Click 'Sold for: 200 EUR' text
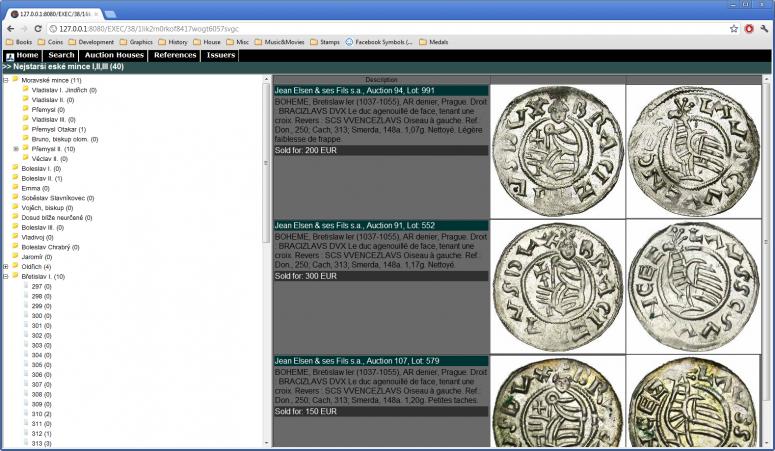Image resolution: width=775 pixels, height=451 pixels. click(305, 150)
